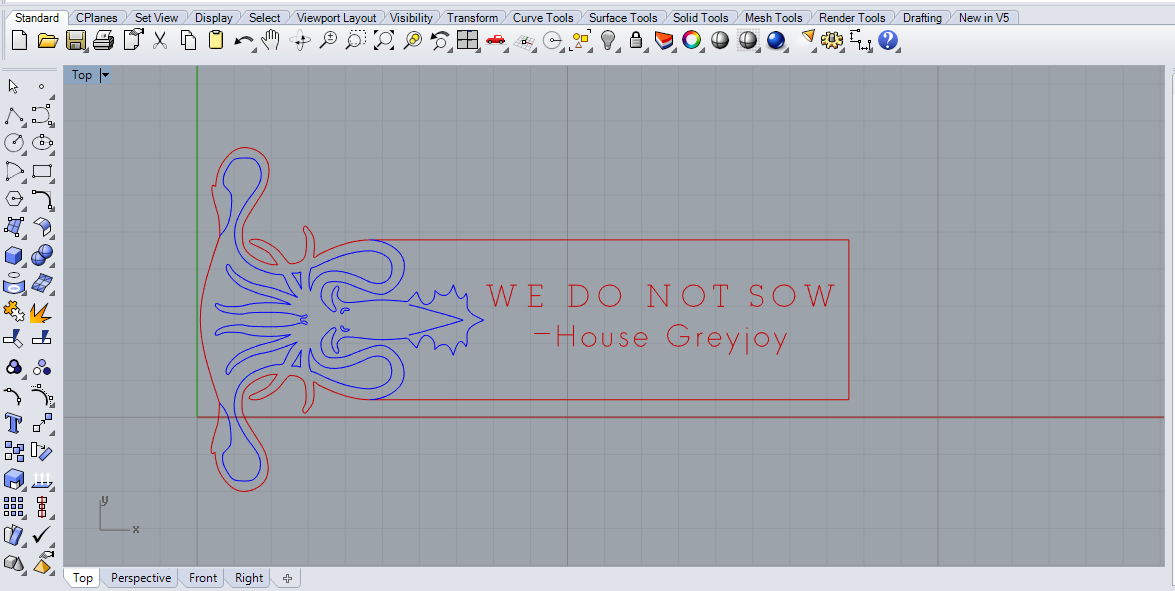Create a new file with the New icon
This screenshot has height=591, width=1175.
pyautogui.click(x=19, y=40)
